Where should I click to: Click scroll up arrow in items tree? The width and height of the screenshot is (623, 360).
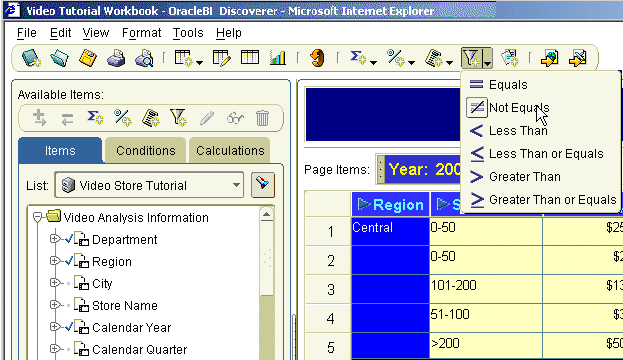click(x=267, y=215)
